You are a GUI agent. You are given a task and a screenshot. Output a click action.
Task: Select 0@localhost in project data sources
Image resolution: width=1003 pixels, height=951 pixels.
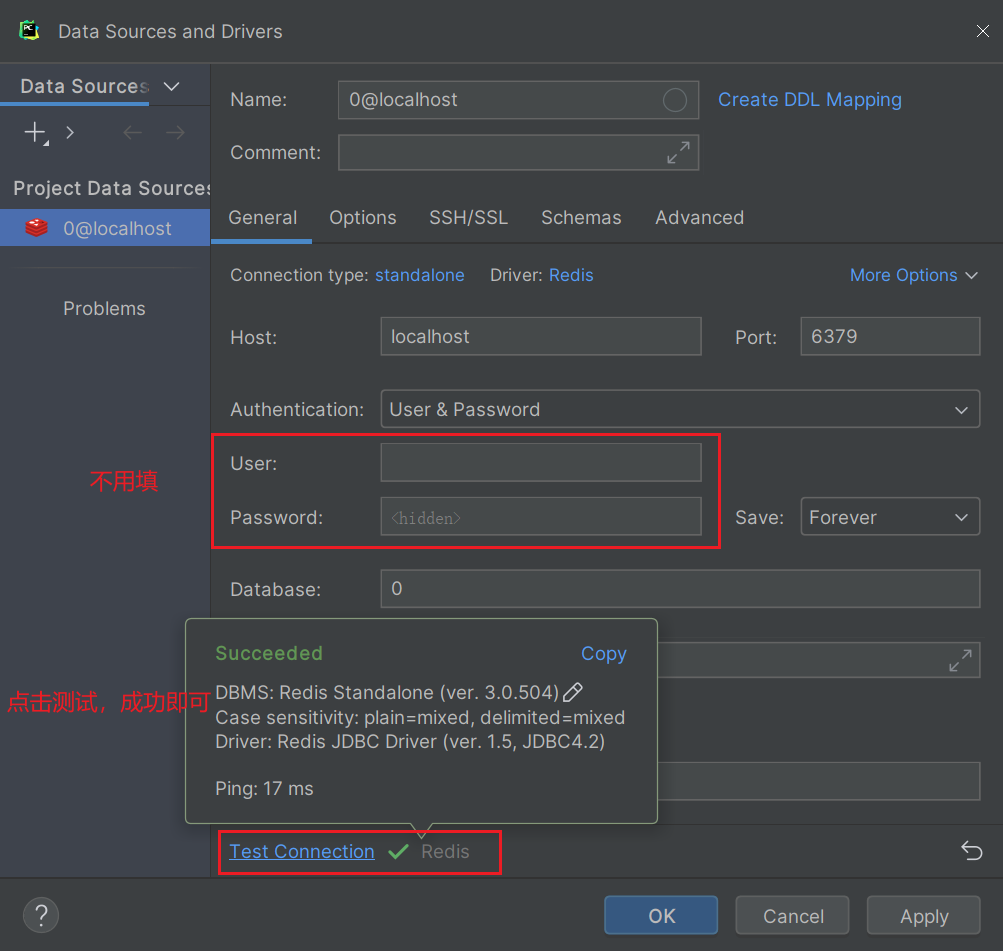click(105, 228)
